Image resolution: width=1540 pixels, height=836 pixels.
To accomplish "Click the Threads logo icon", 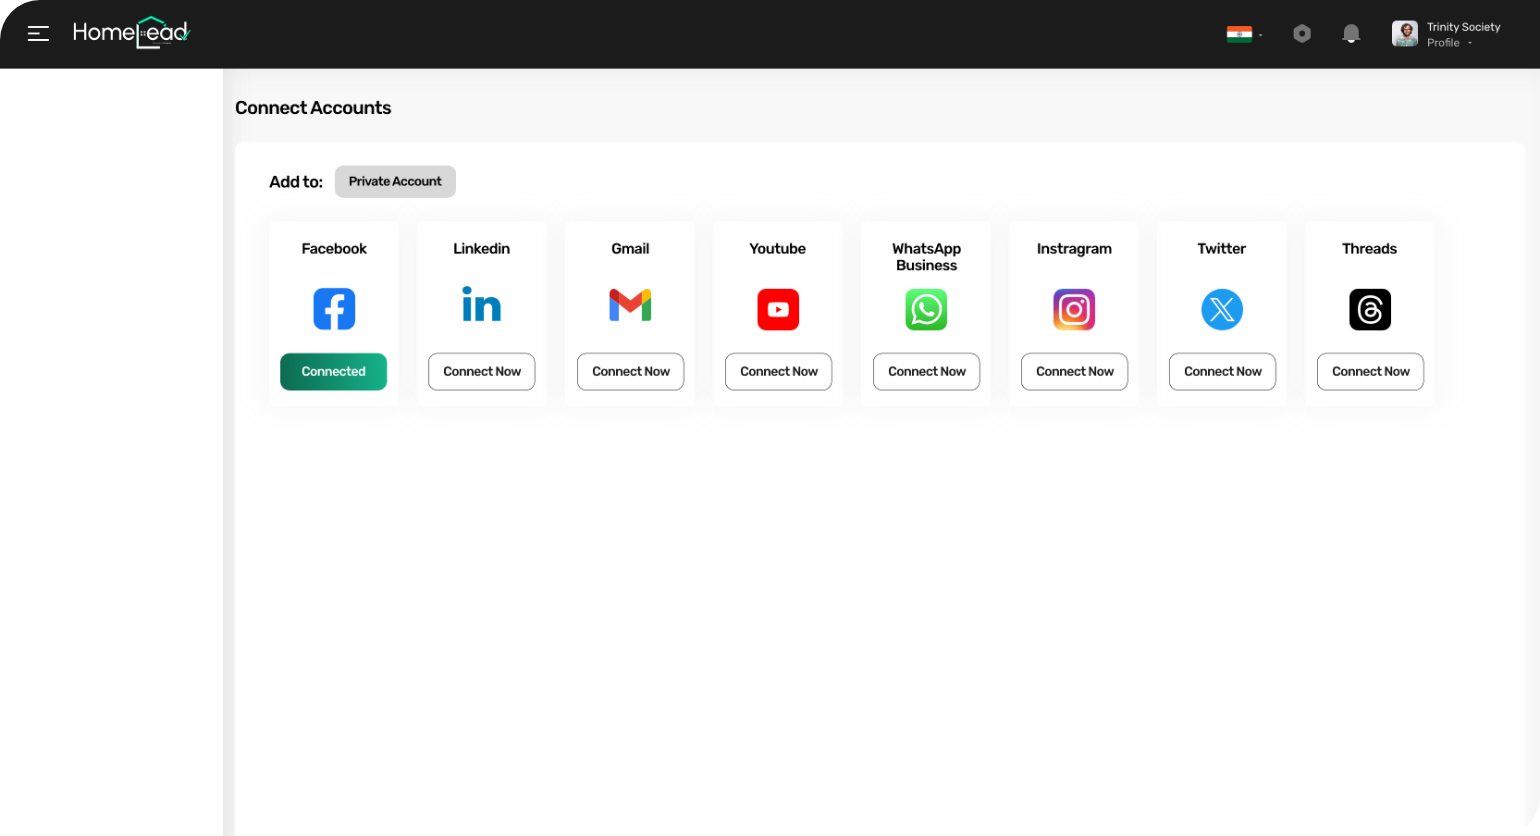I will tap(1370, 309).
